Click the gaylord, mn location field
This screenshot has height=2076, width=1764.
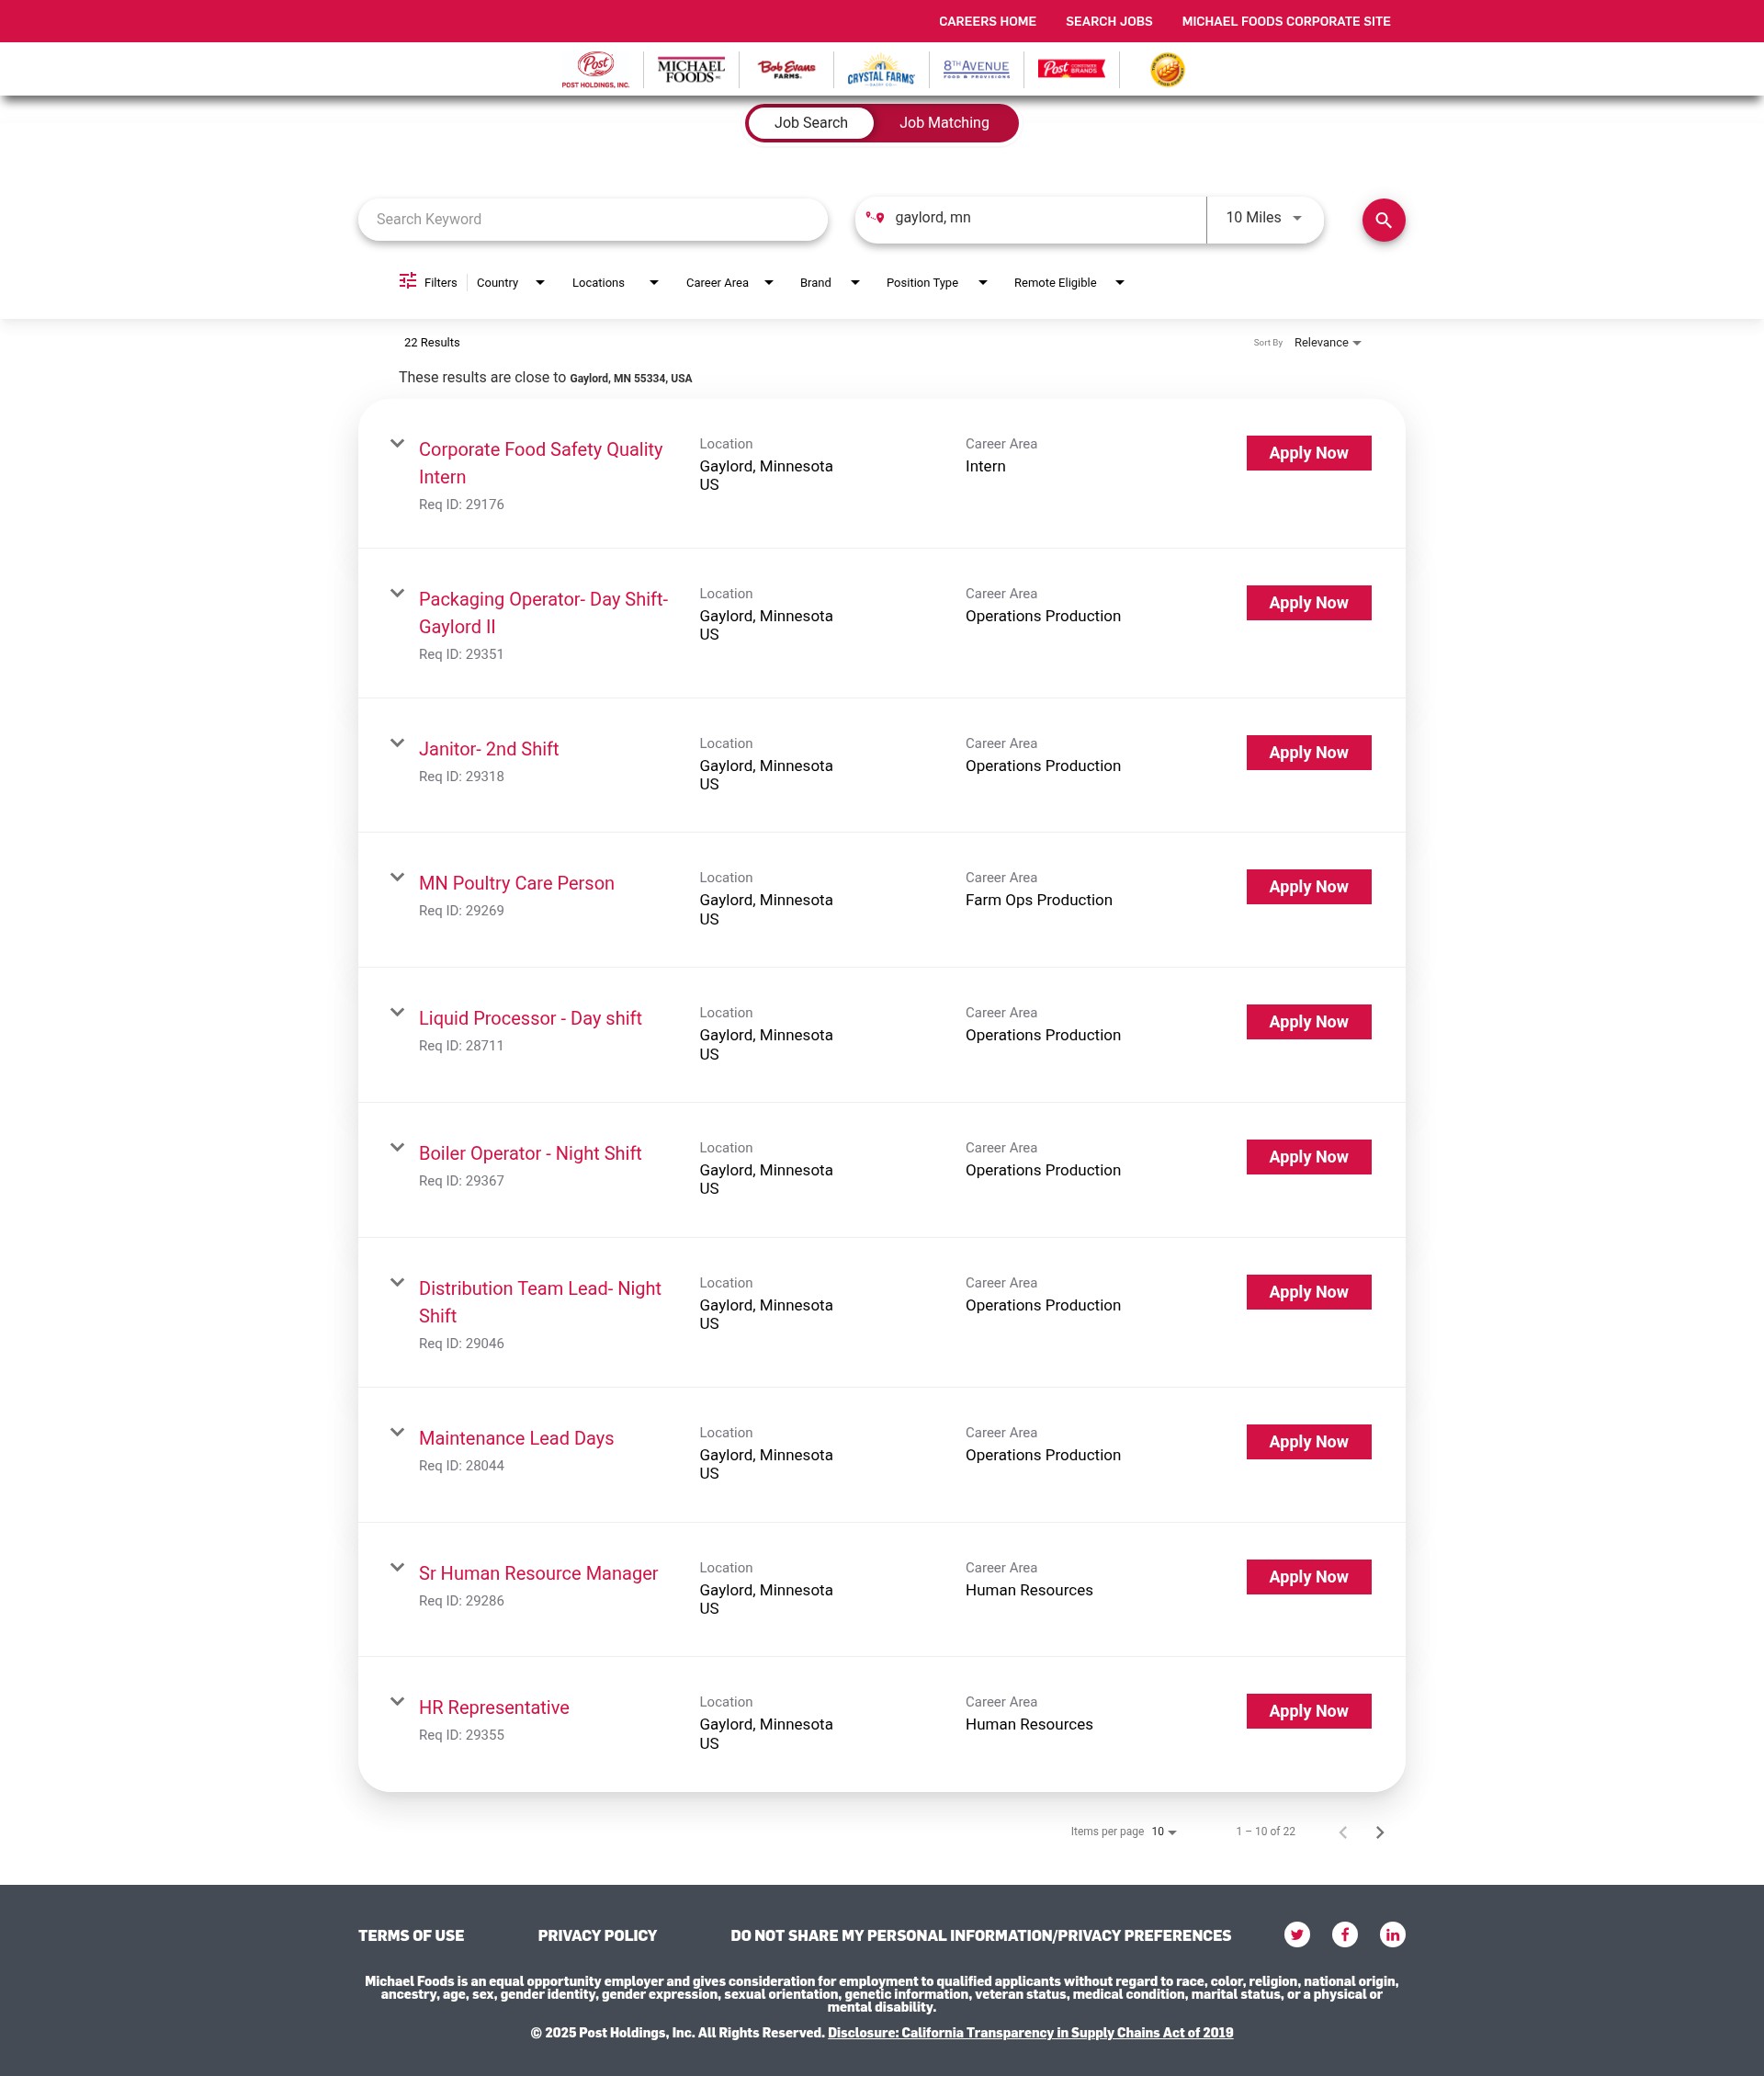tap(1045, 218)
